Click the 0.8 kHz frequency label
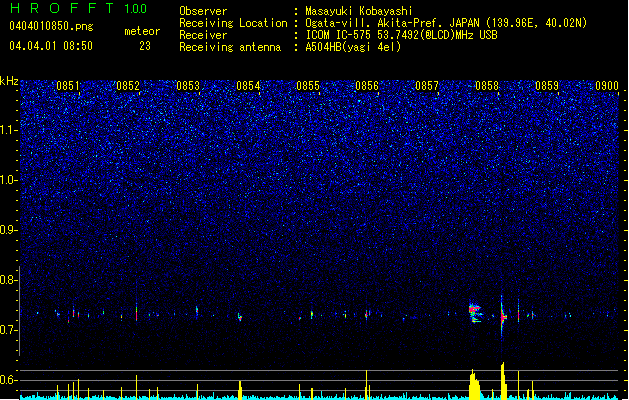The image size is (629, 400). (x=8, y=280)
